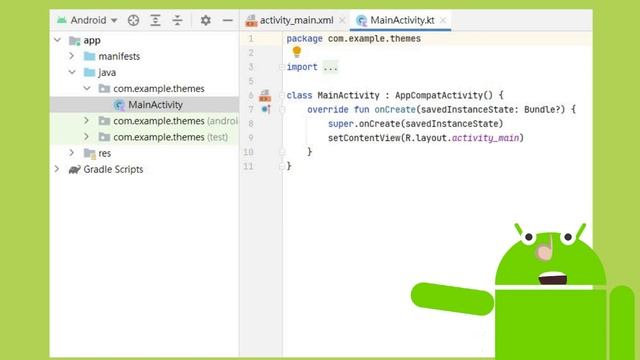Fold the MainActivity class body

click(282, 95)
